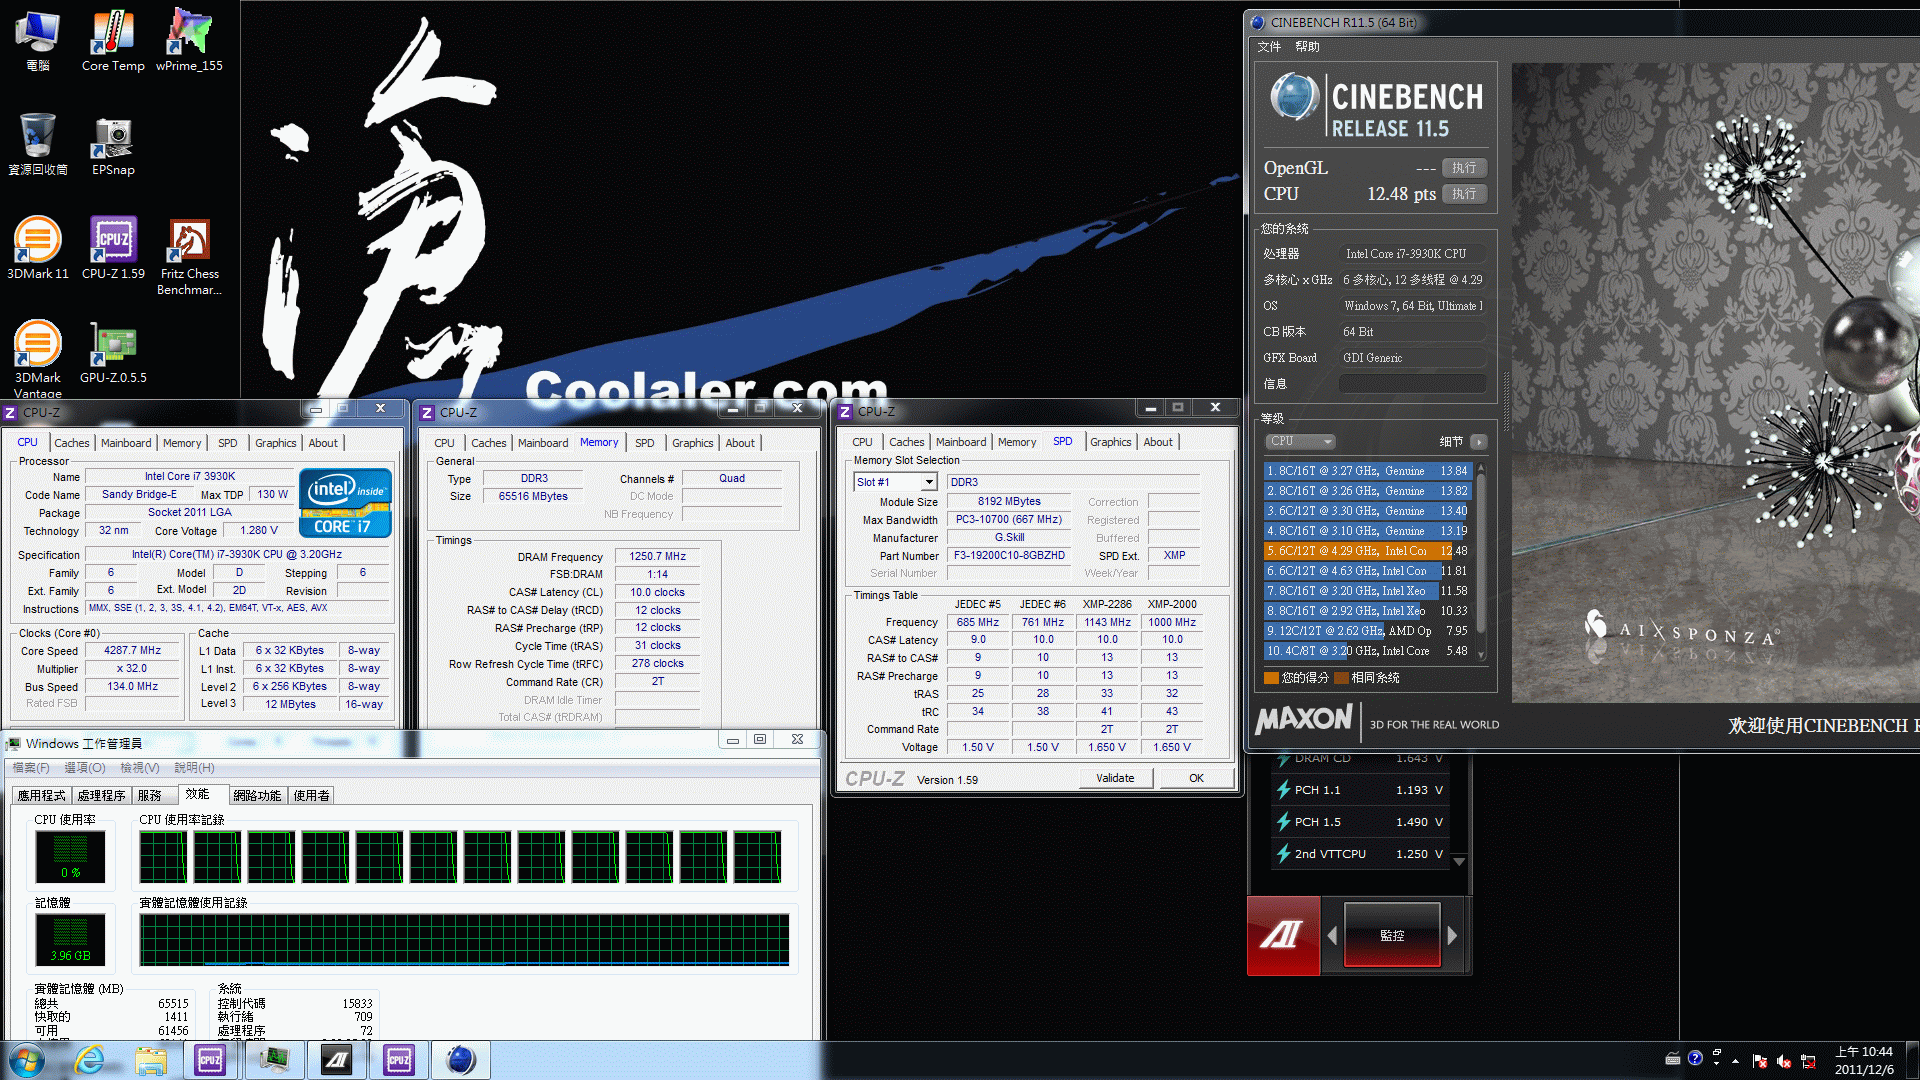Open the CPU ranking type dropdown in Cinebench
1920x1080 pixels.
(x=1300, y=441)
